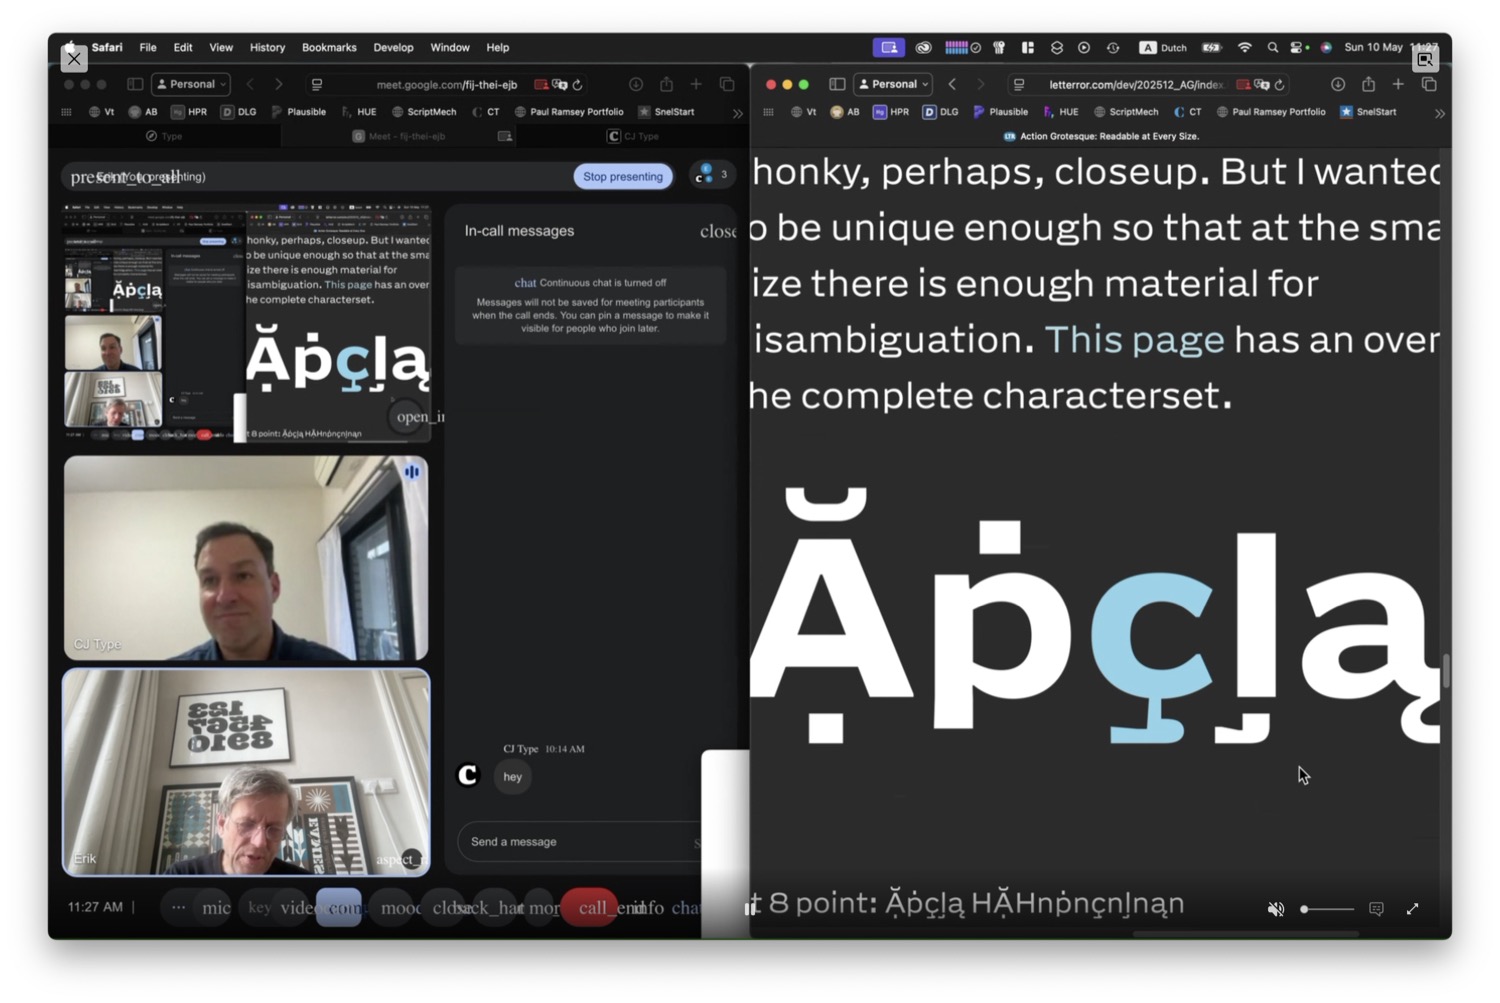Open downloads in the Meet Safari window

click(636, 84)
